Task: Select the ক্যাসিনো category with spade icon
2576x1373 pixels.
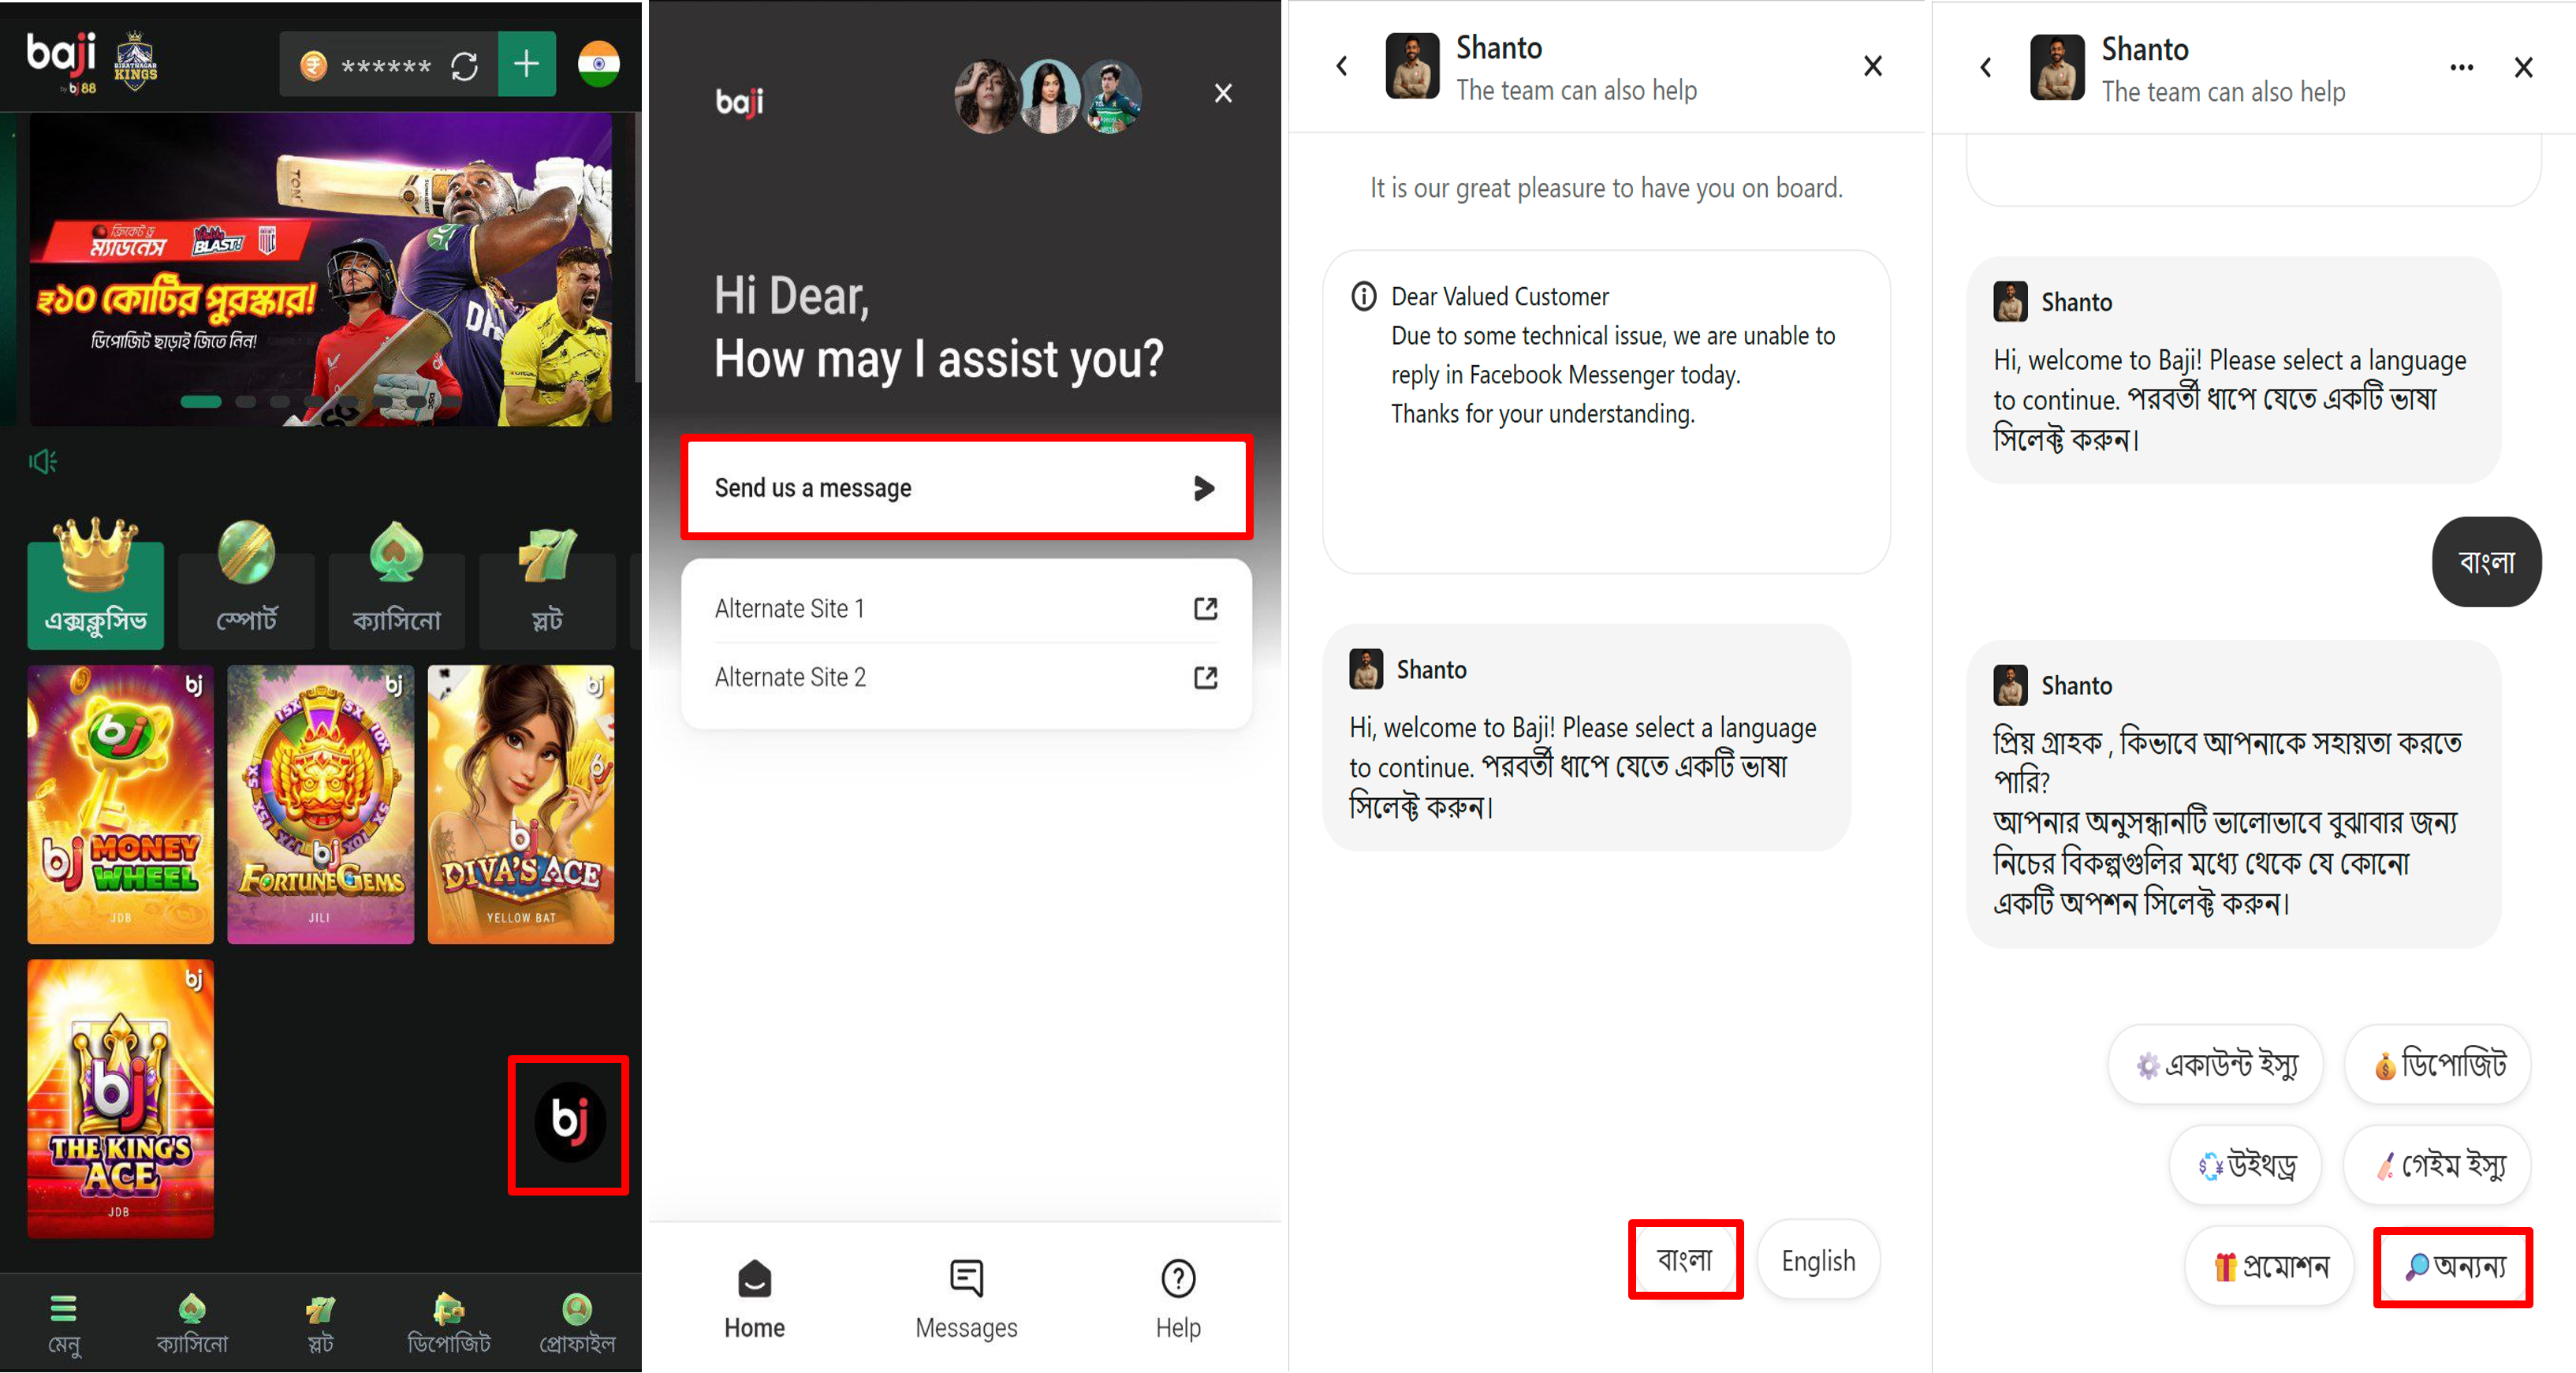Action: tap(397, 584)
